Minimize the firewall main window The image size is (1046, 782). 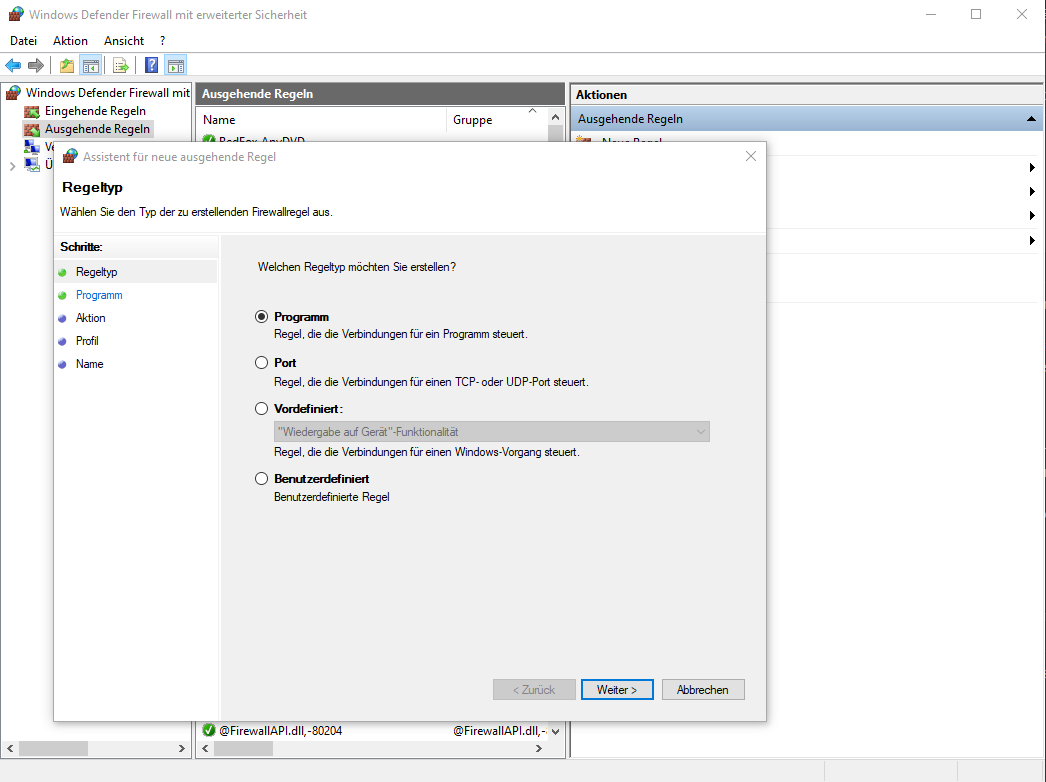click(x=931, y=14)
